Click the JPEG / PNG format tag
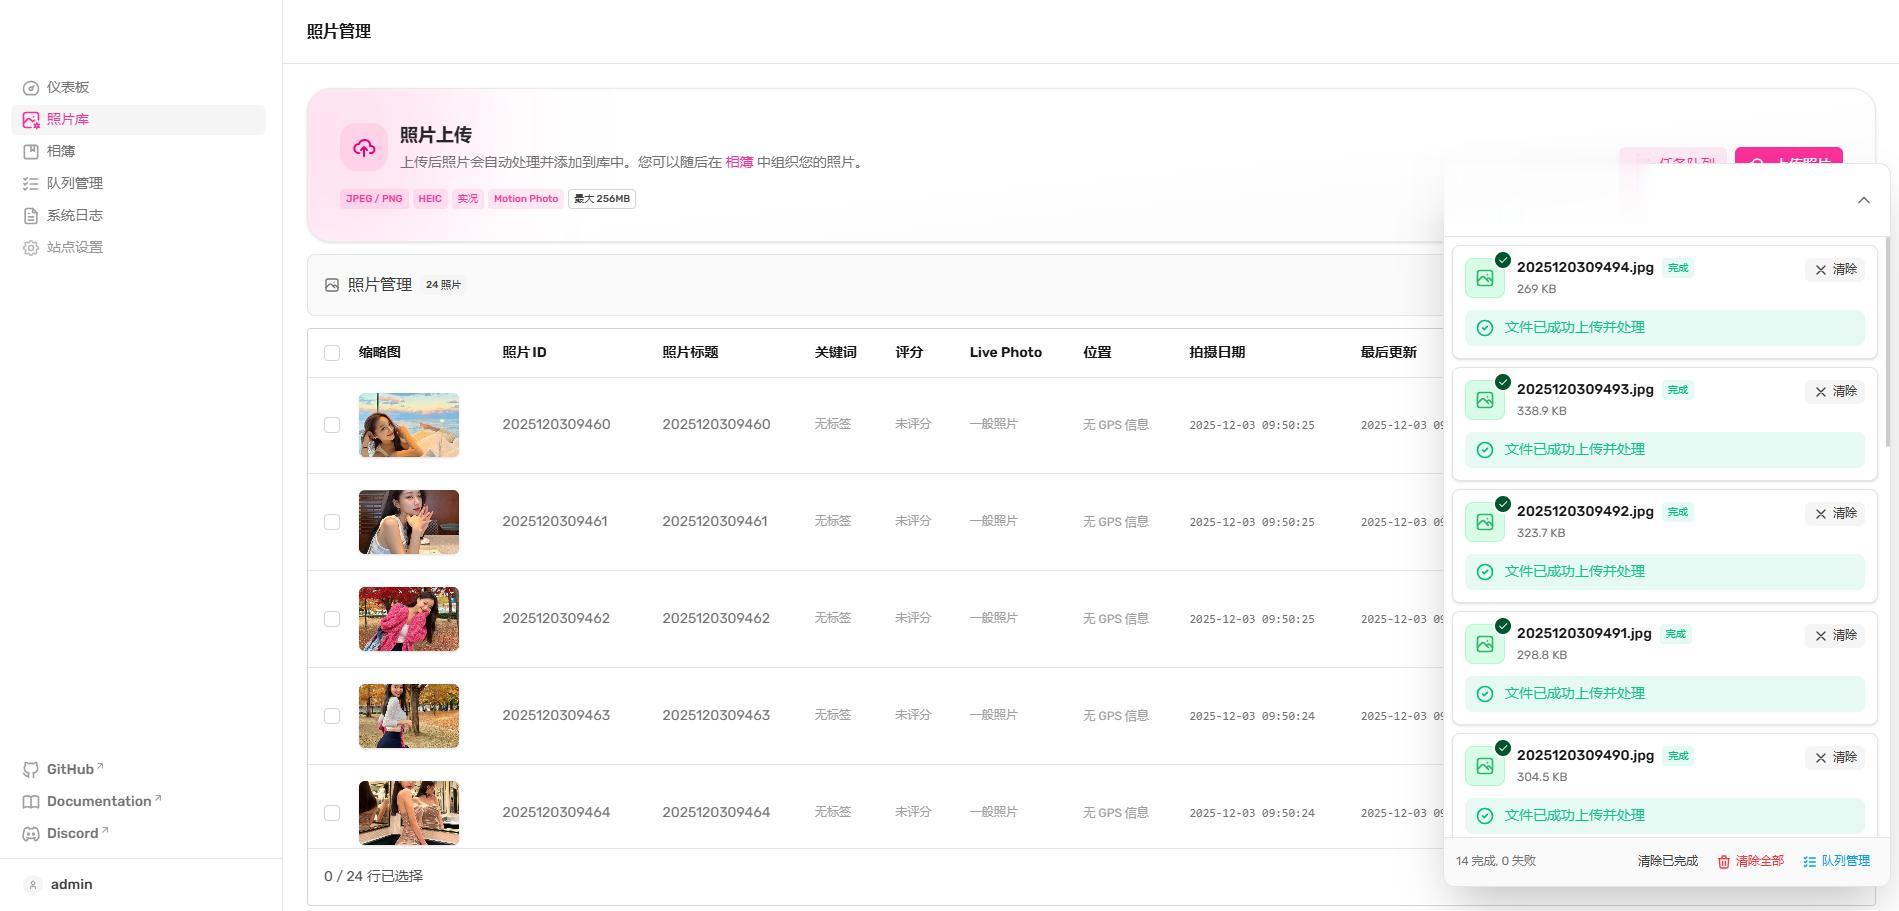The height and width of the screenshot is (911, 1899). (x=374, y=199)
